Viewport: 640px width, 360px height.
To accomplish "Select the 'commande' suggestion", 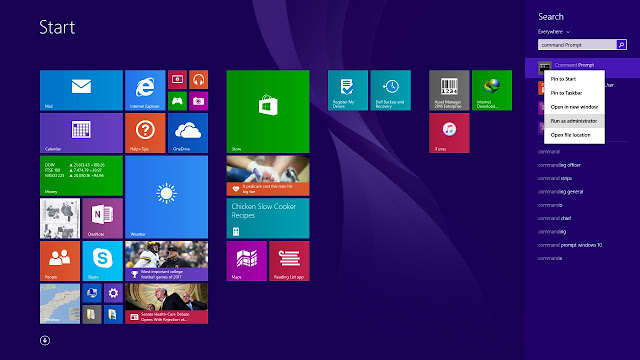I will click(550, 258).
